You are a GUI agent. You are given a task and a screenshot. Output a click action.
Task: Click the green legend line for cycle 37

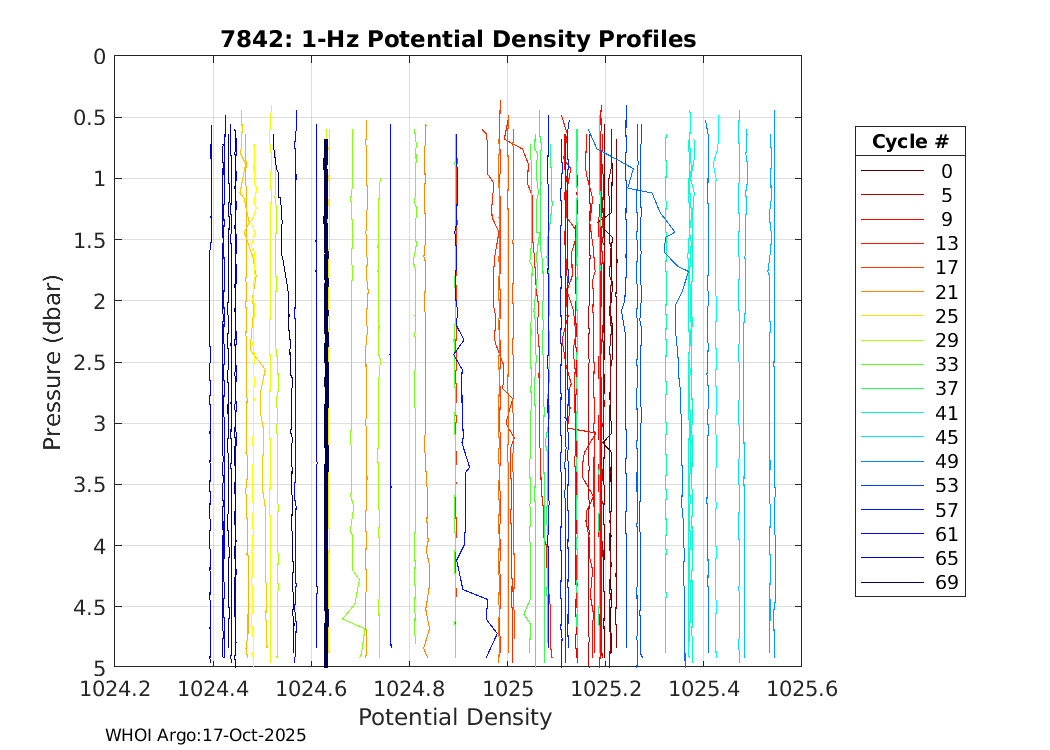[892, 389]
